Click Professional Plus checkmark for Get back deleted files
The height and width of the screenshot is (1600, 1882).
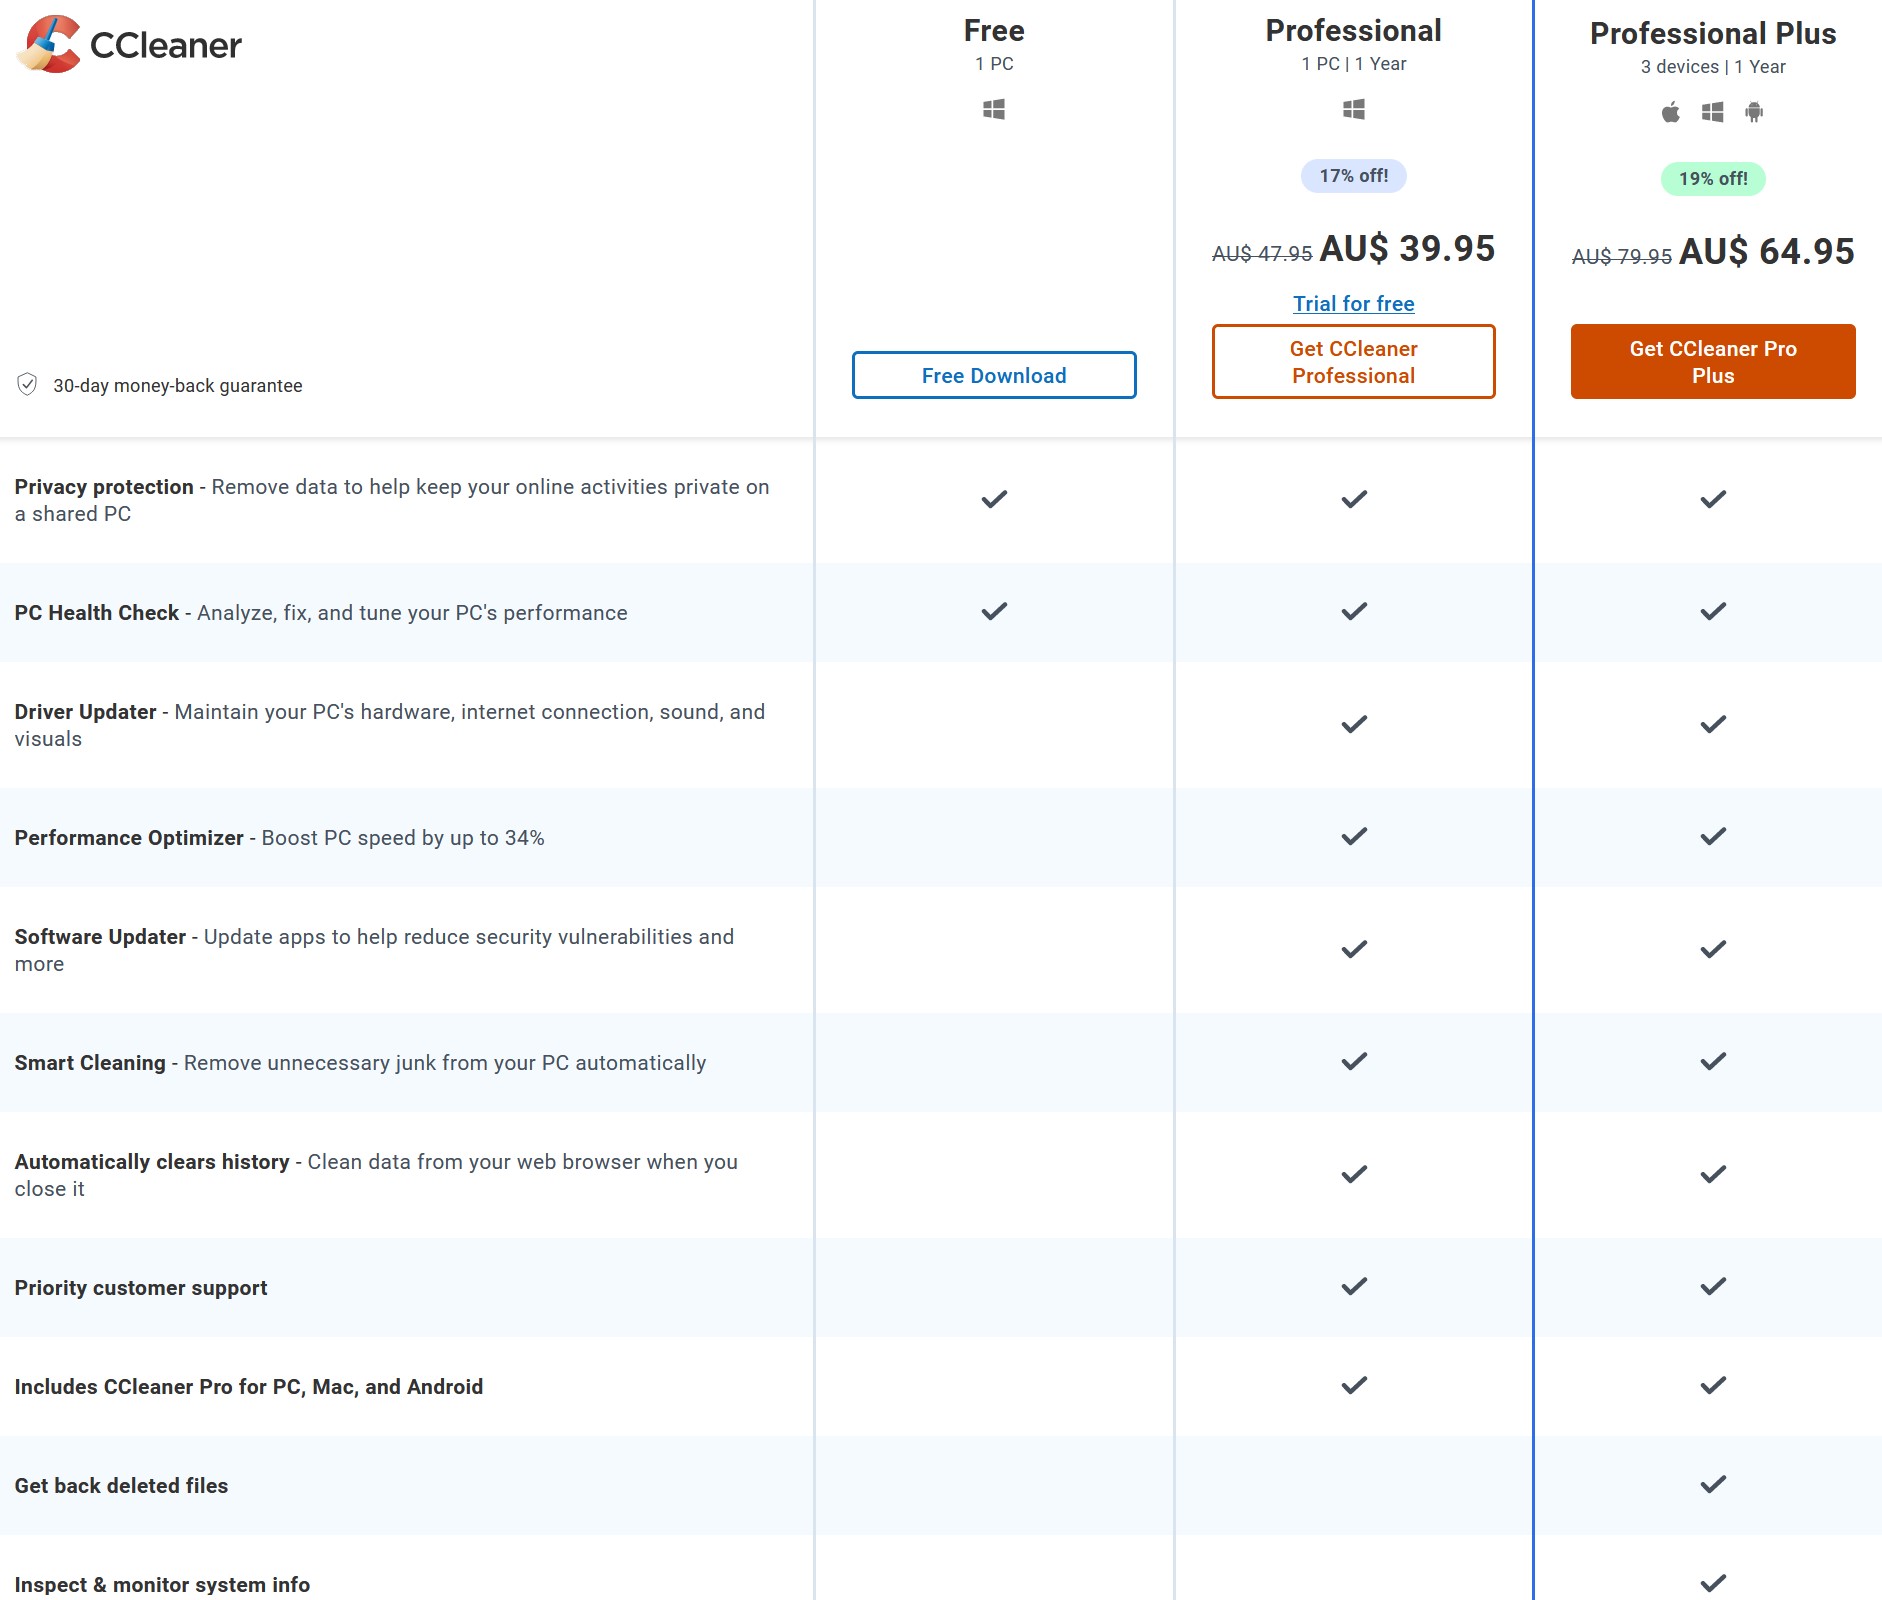(1712, 1485)
